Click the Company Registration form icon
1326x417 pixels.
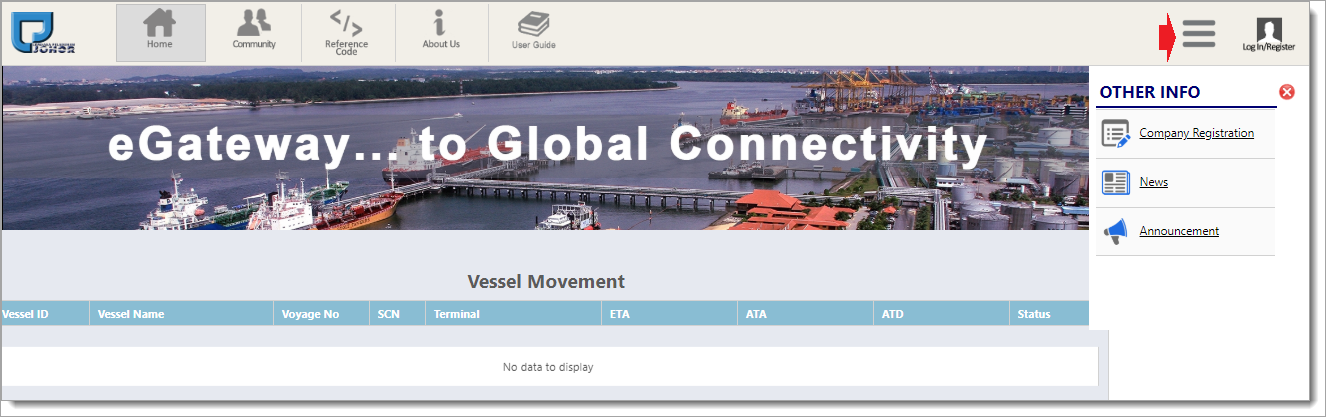[1115, 133]
